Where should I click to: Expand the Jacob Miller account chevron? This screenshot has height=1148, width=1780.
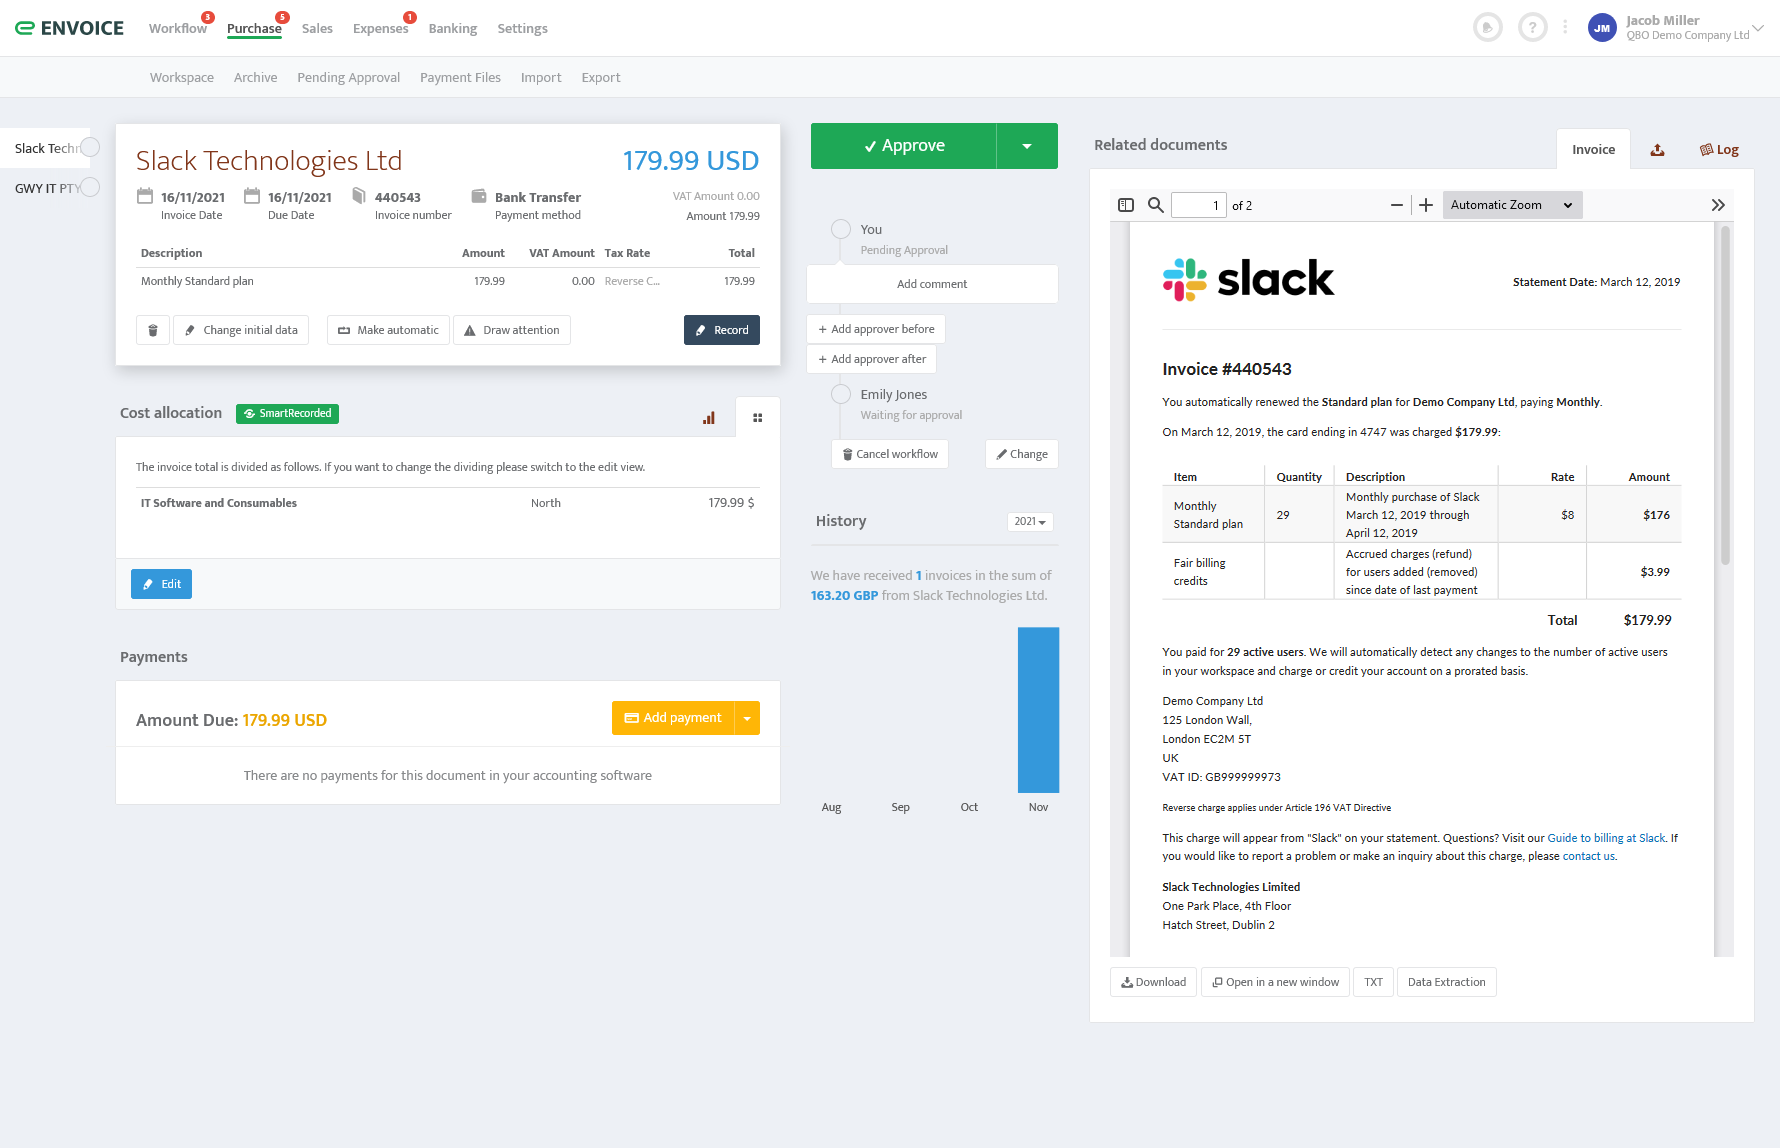tap(1758, 28)
